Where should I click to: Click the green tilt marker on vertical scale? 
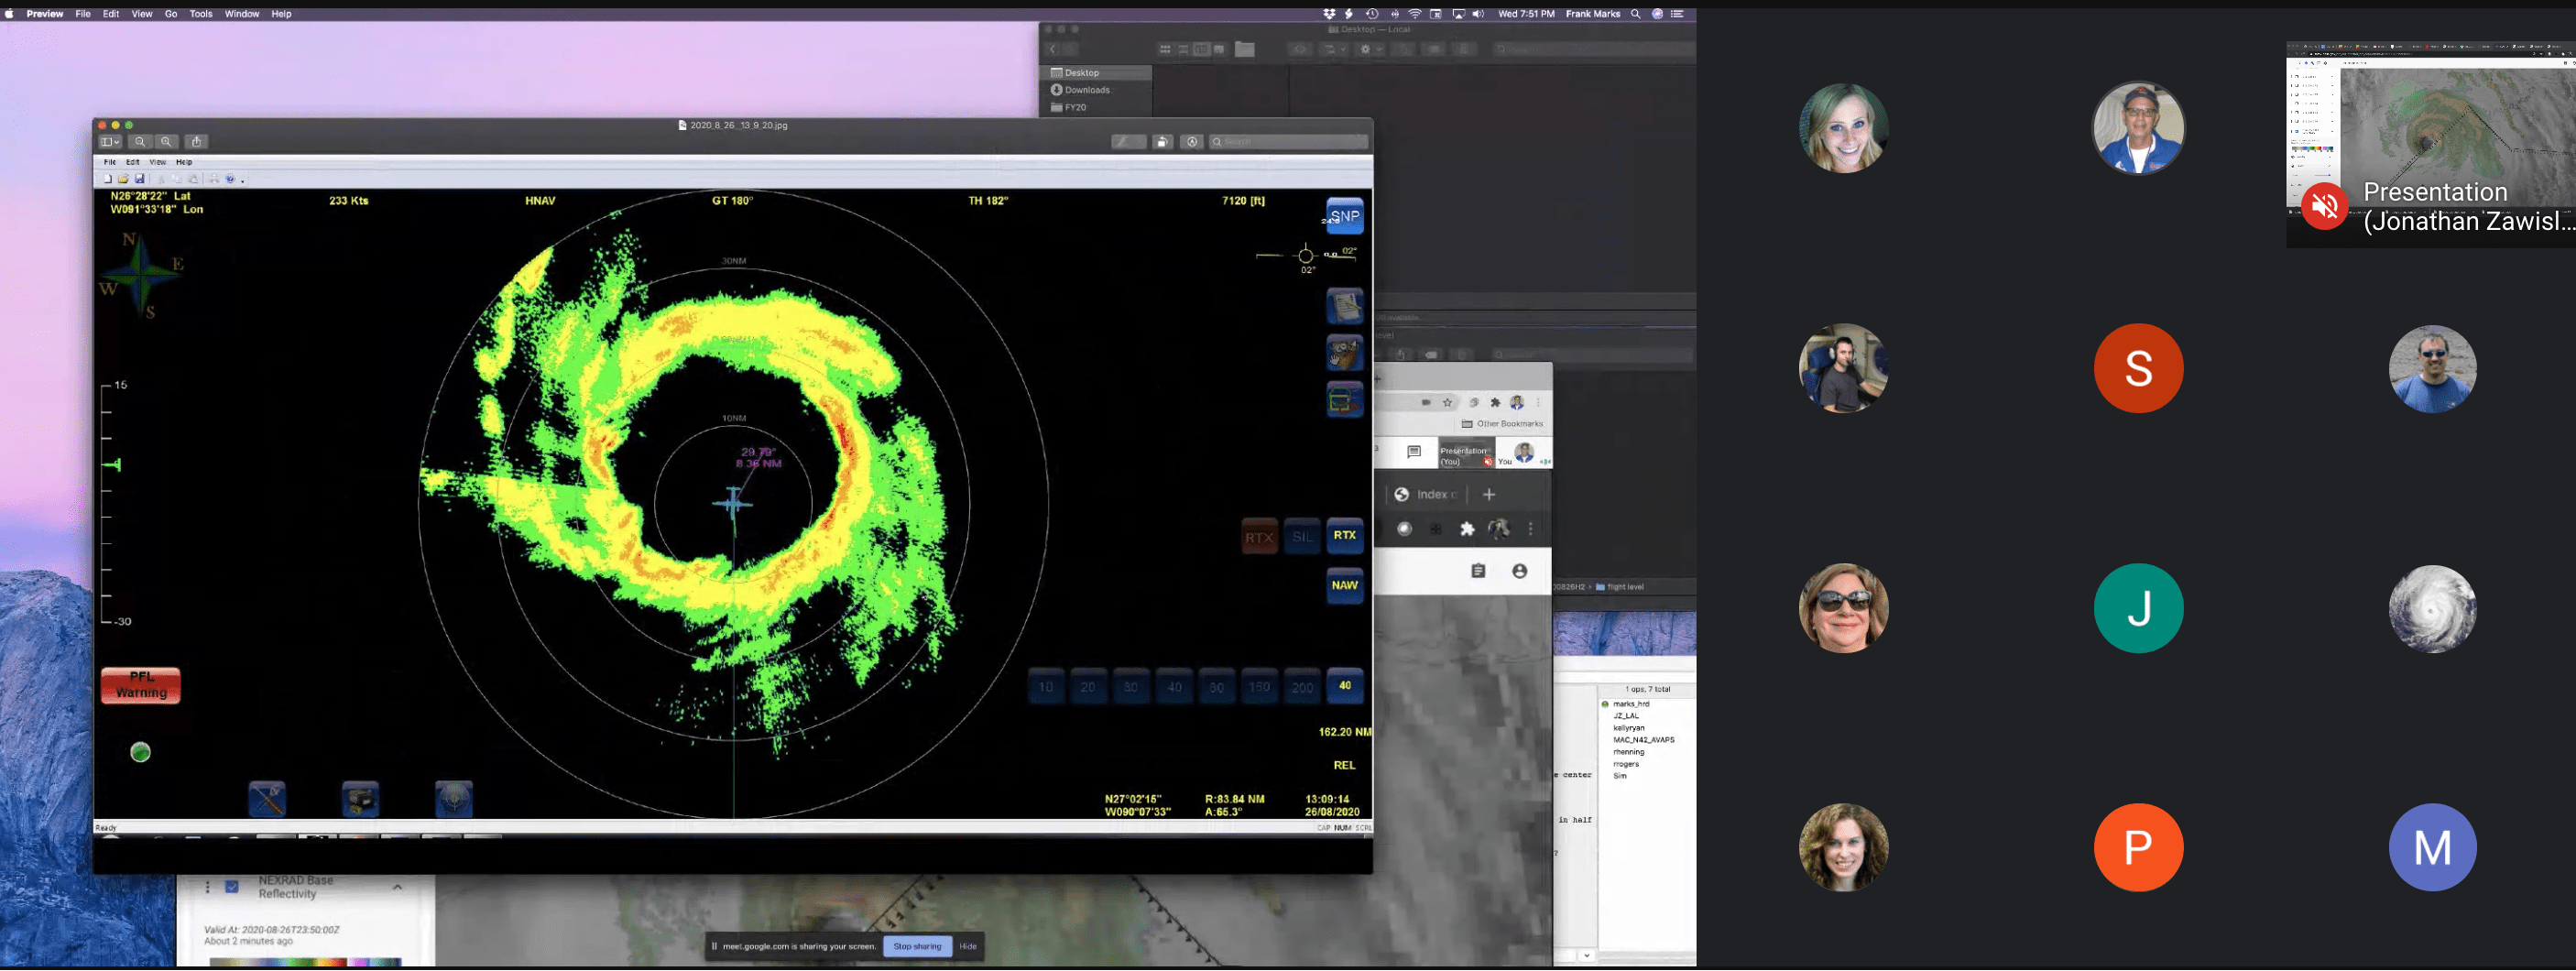(x=113, y=466)
